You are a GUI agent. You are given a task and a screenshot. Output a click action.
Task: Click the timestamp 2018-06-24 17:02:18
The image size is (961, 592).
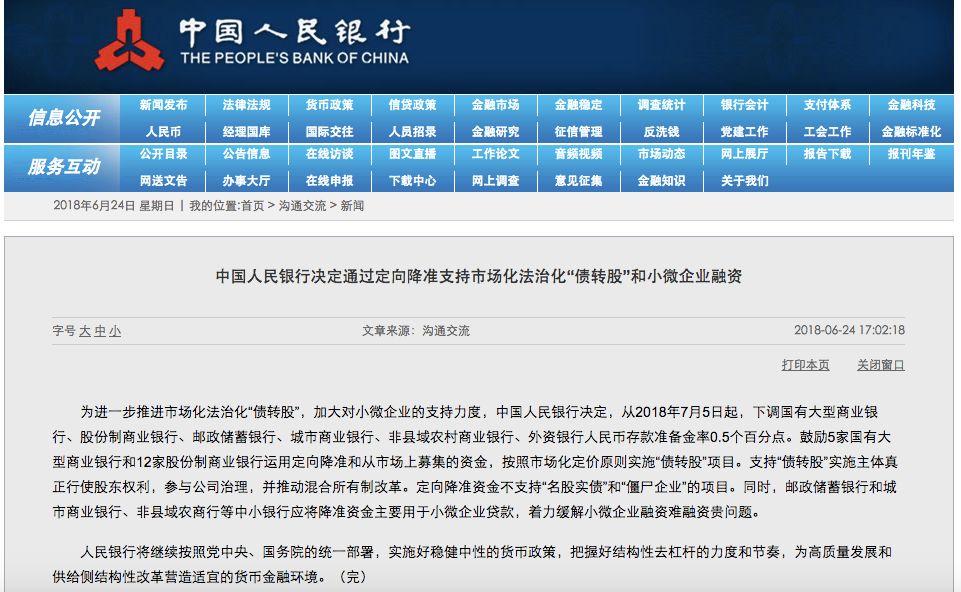pos(849,330)
